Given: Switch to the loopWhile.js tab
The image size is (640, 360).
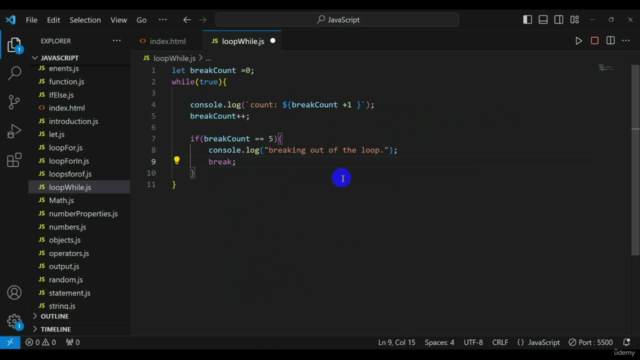Looking at the screenshot, I should pos(243,41).
